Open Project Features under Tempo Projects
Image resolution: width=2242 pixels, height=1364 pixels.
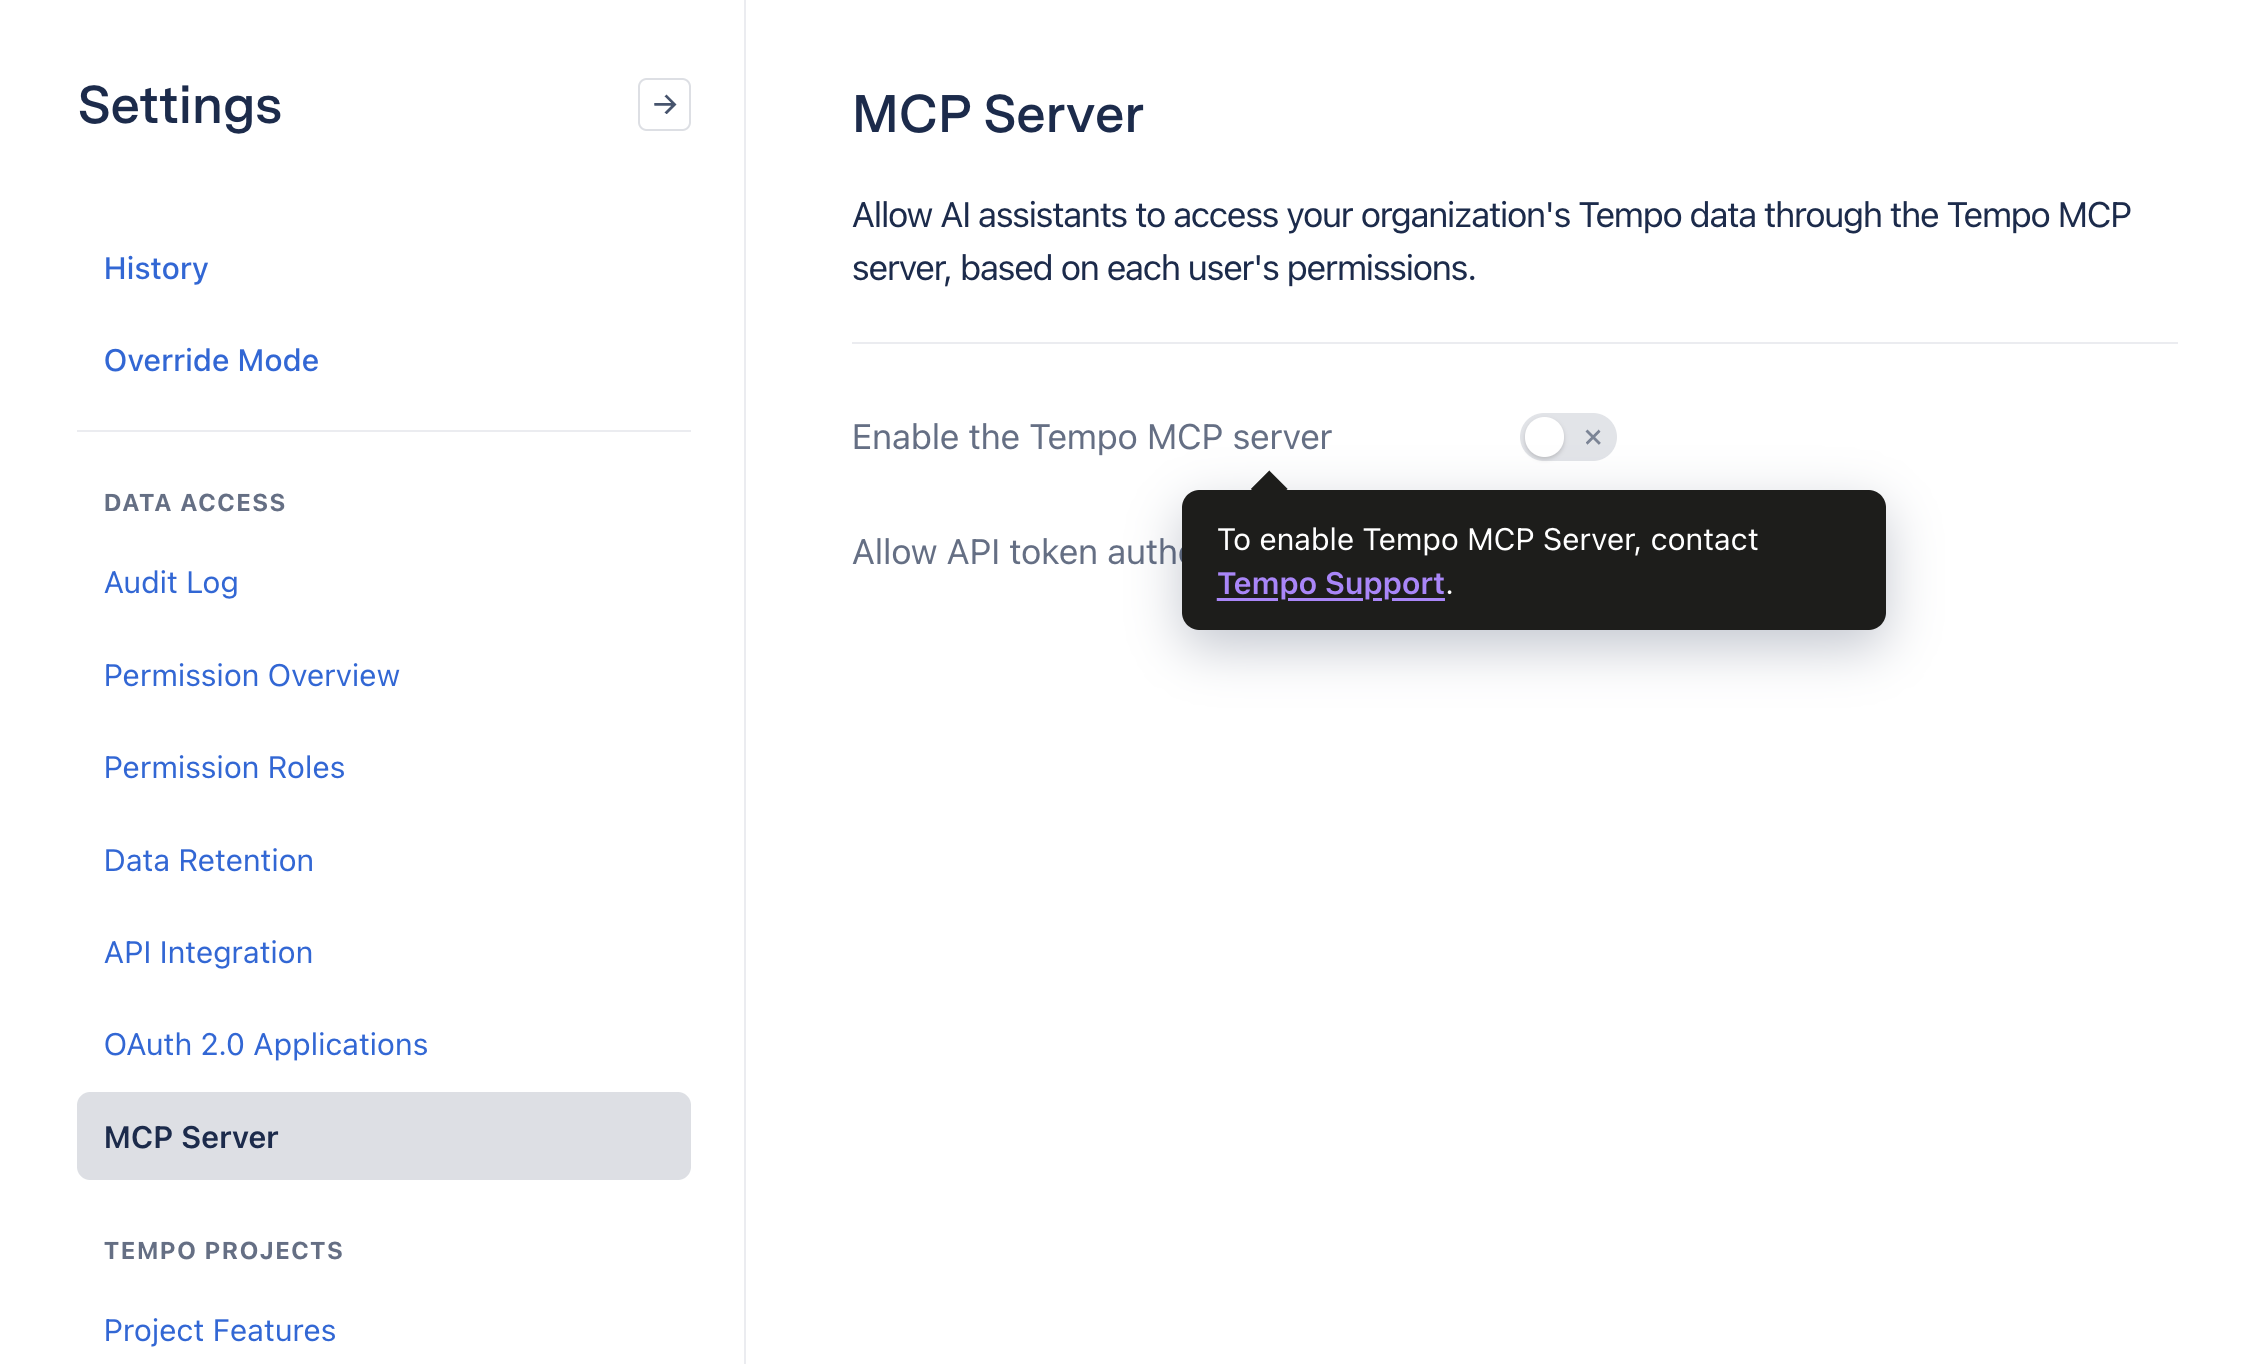(220, 1330)
